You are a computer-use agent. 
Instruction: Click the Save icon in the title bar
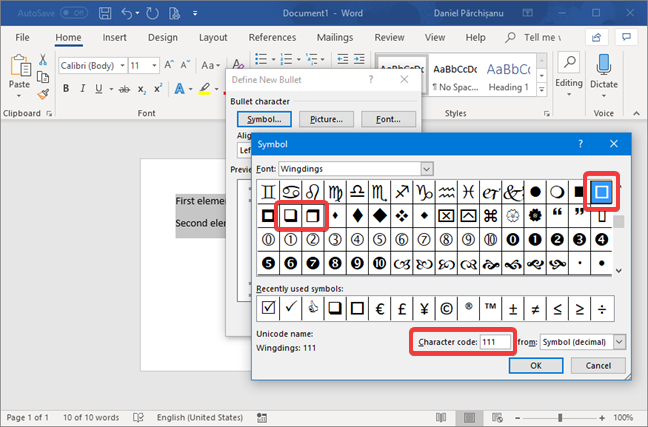pyautogui.click(x=105, y=13)
